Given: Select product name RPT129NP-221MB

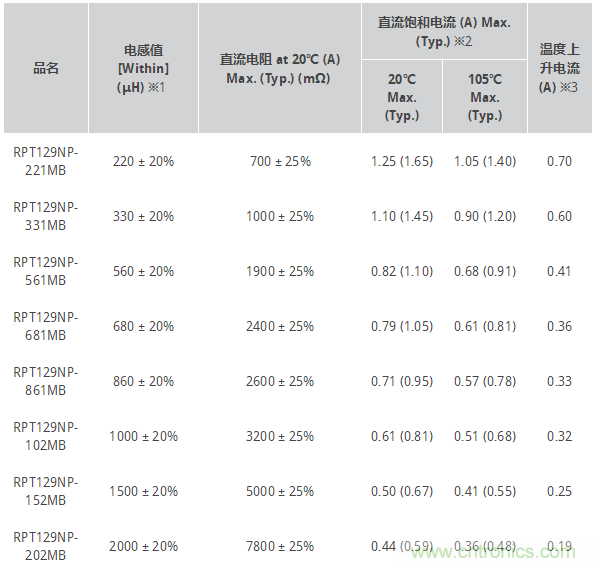Looking at the screenshot, I should (46, 161).
